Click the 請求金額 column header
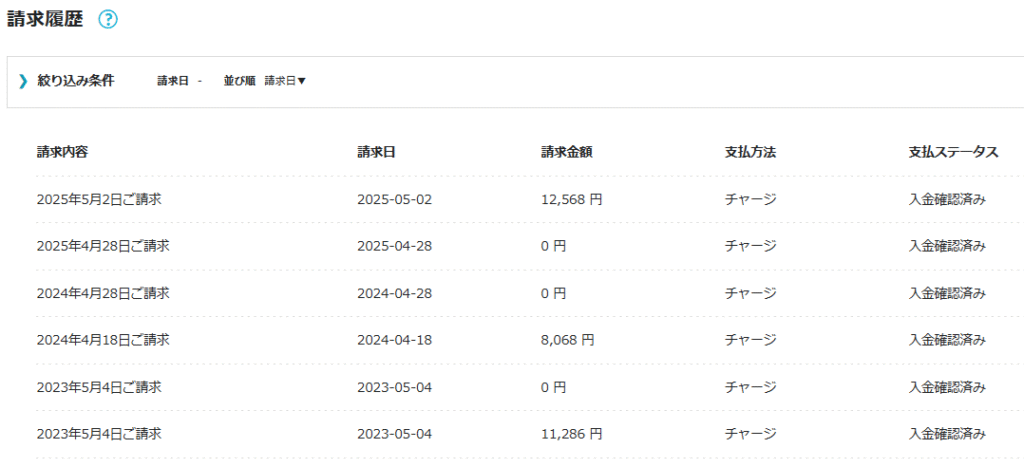 tap(567, 152)
